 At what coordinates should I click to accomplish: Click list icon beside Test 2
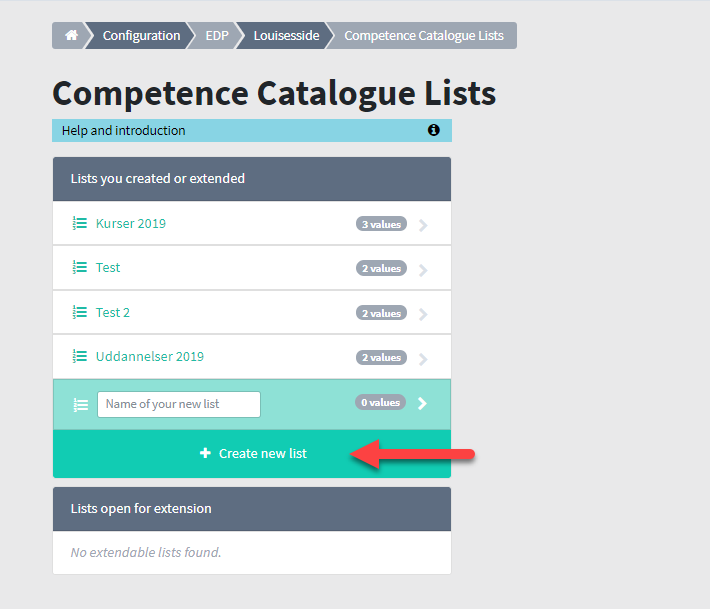click(x=80, y=312)
